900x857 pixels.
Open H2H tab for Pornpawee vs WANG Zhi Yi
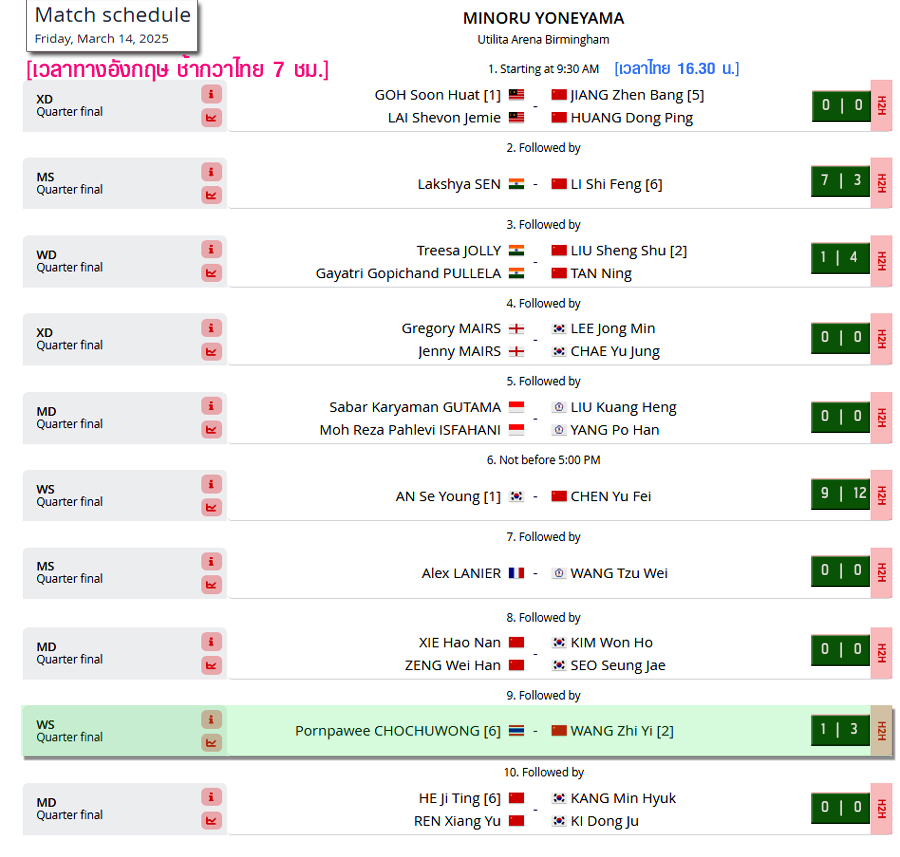click(x=881, y=731)
